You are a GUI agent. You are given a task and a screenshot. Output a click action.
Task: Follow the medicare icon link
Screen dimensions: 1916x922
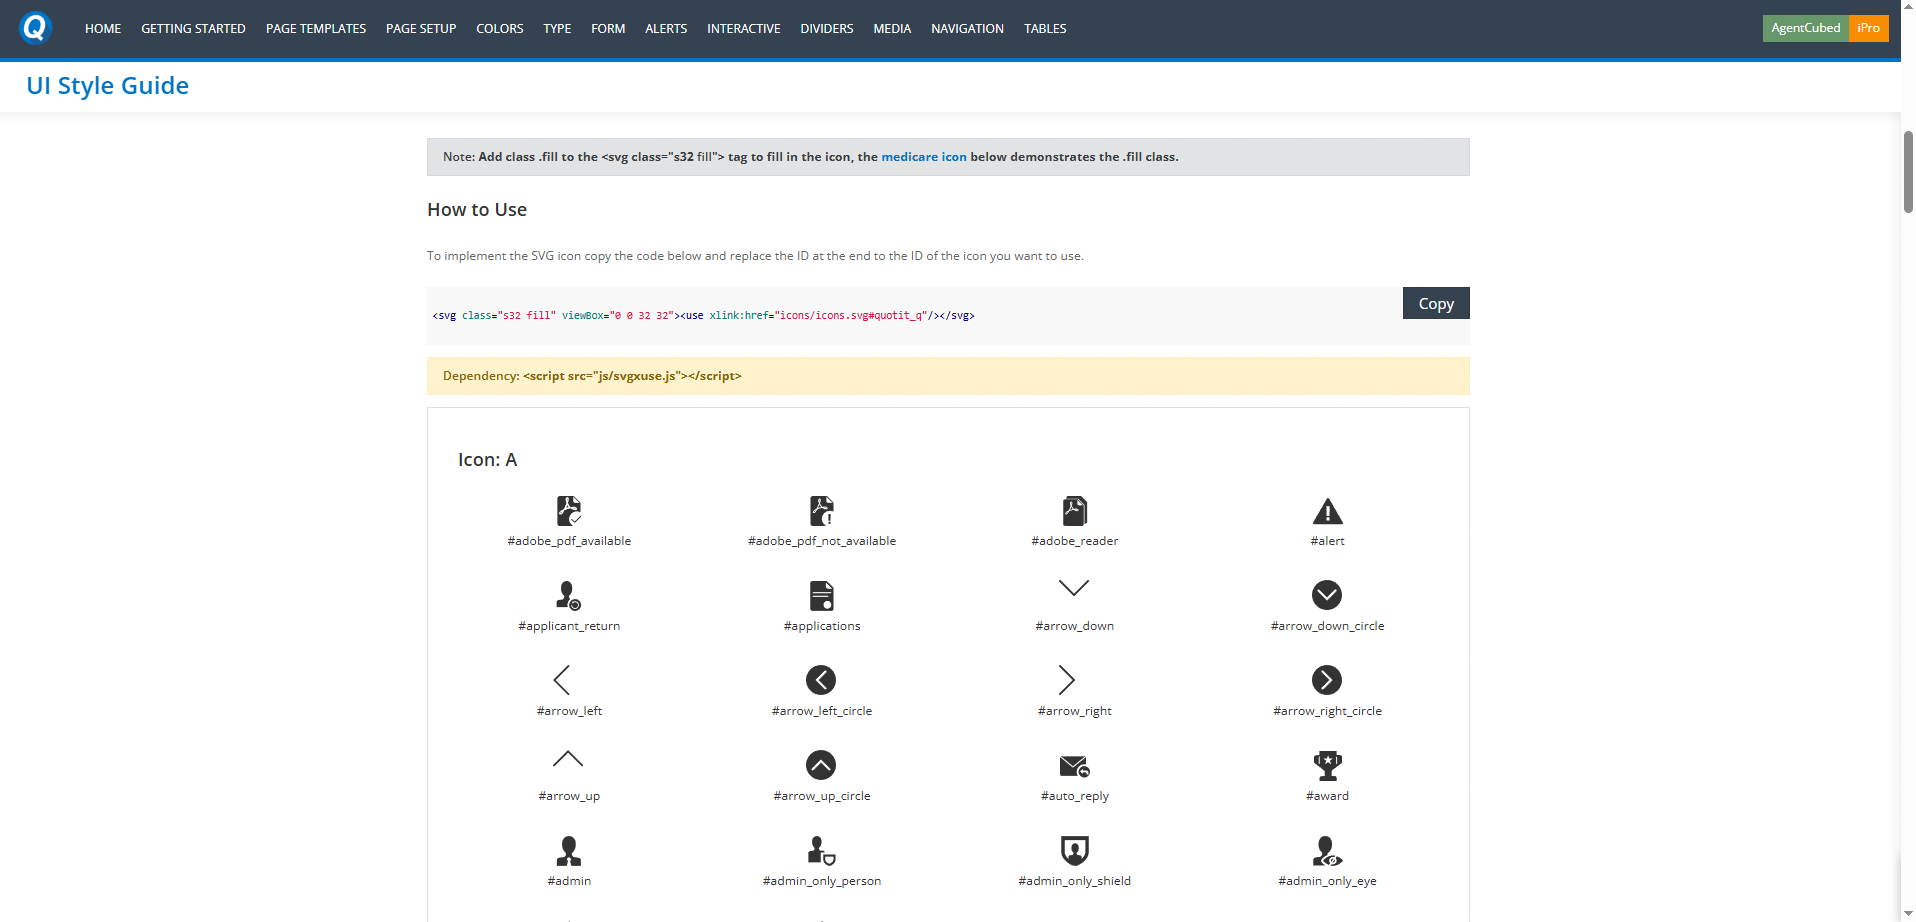[x=924, y=157]
